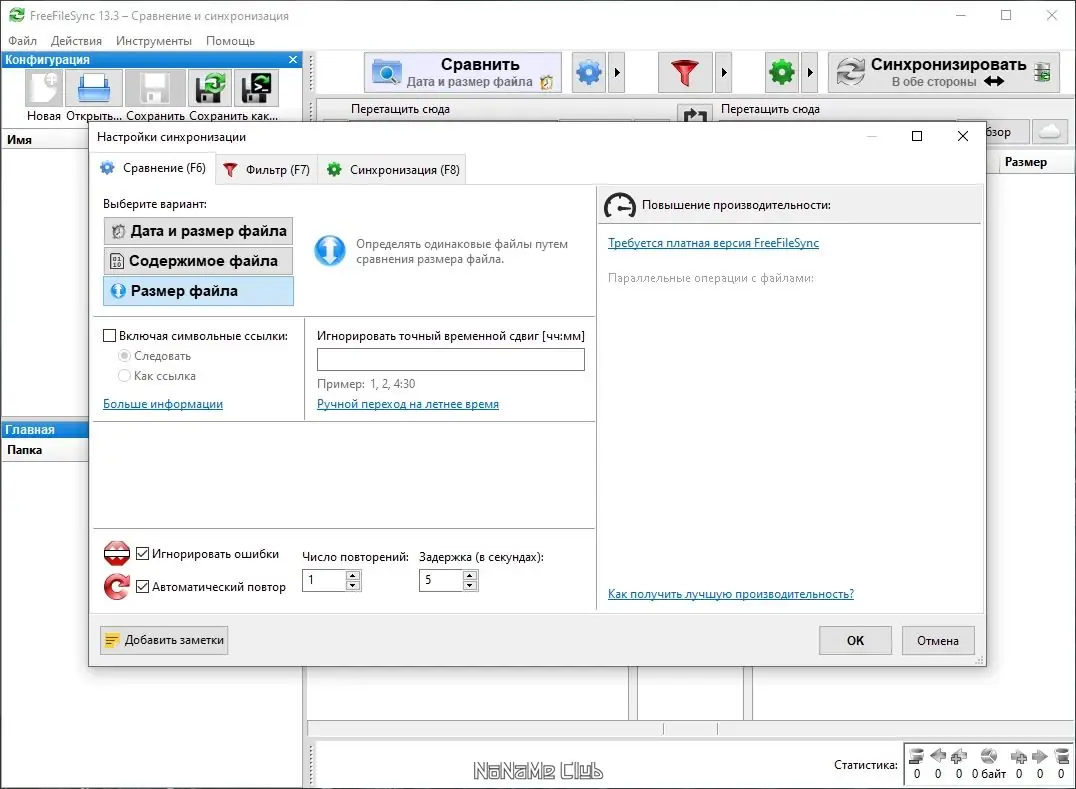
Task: Click the swap sides icon
Action: pyautogui.click(x=694, y=115)
